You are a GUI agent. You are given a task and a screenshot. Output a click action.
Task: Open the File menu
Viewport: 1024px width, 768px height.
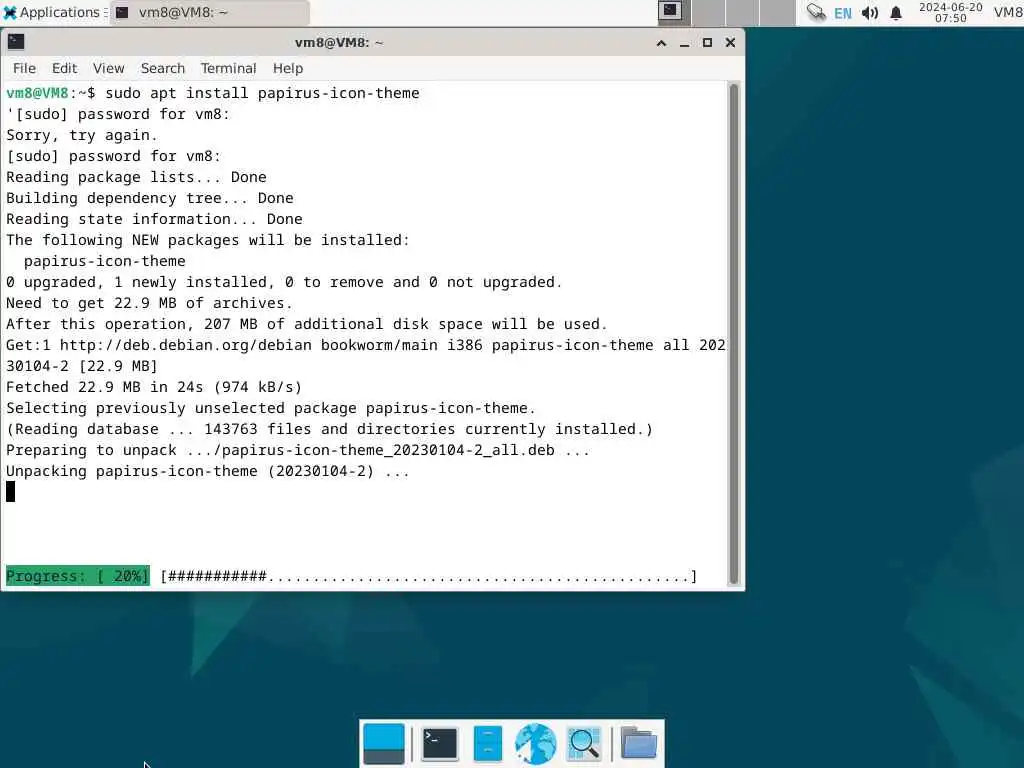pos(24,69)
